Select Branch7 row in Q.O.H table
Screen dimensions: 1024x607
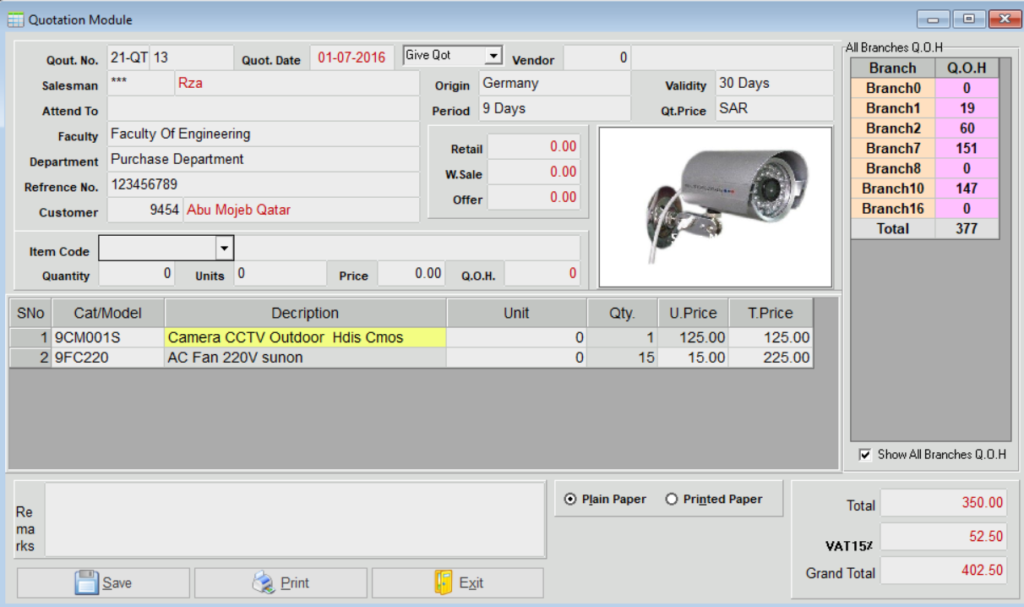coord(893,148)
